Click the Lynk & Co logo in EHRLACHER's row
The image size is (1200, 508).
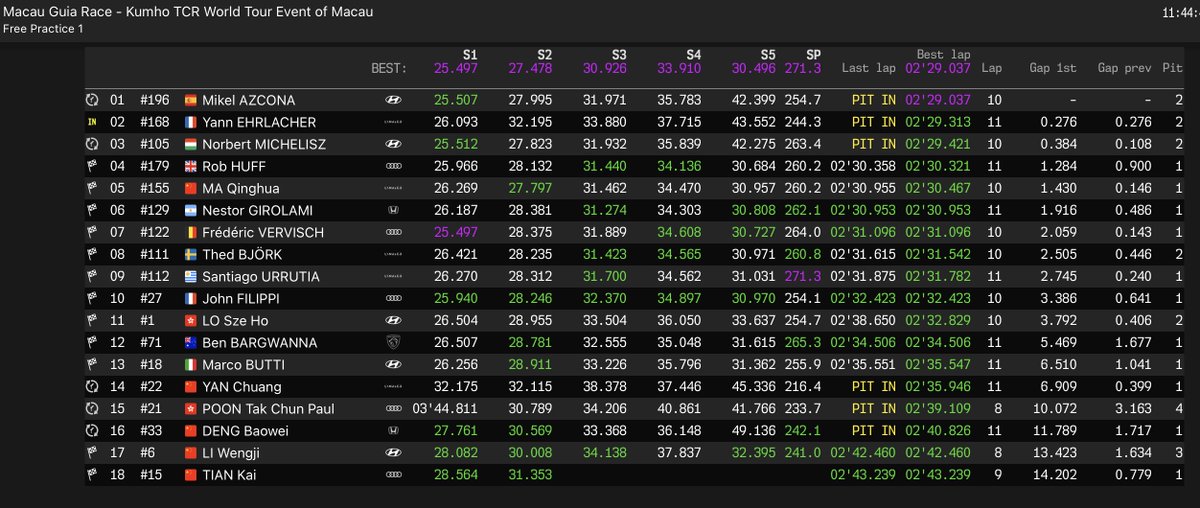click(x=393, y=123)
